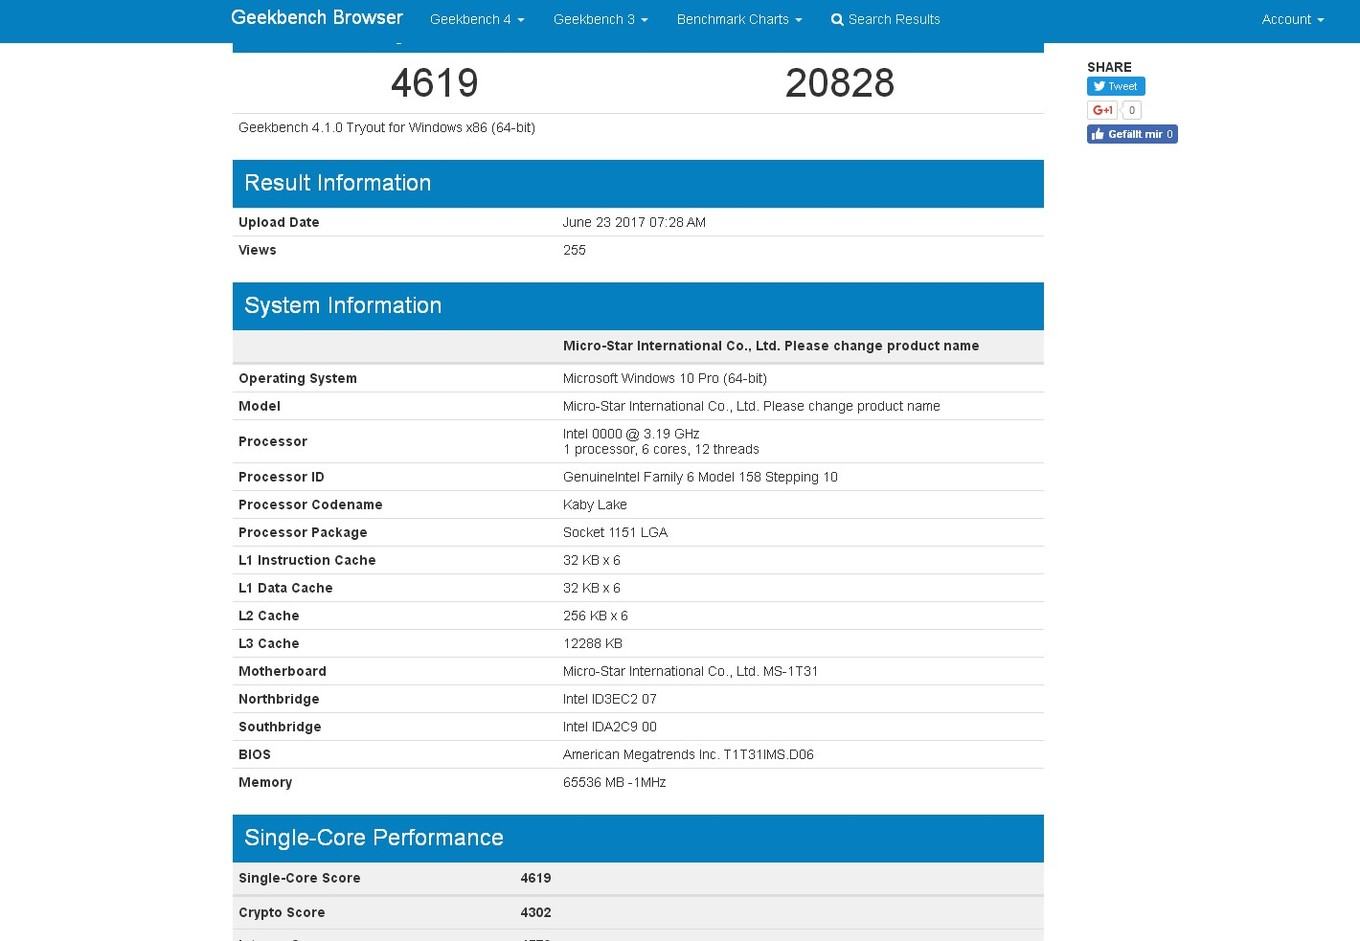1360x941 pixels.
Task: Click the SHARE heading
Action: click(1109, 67)
